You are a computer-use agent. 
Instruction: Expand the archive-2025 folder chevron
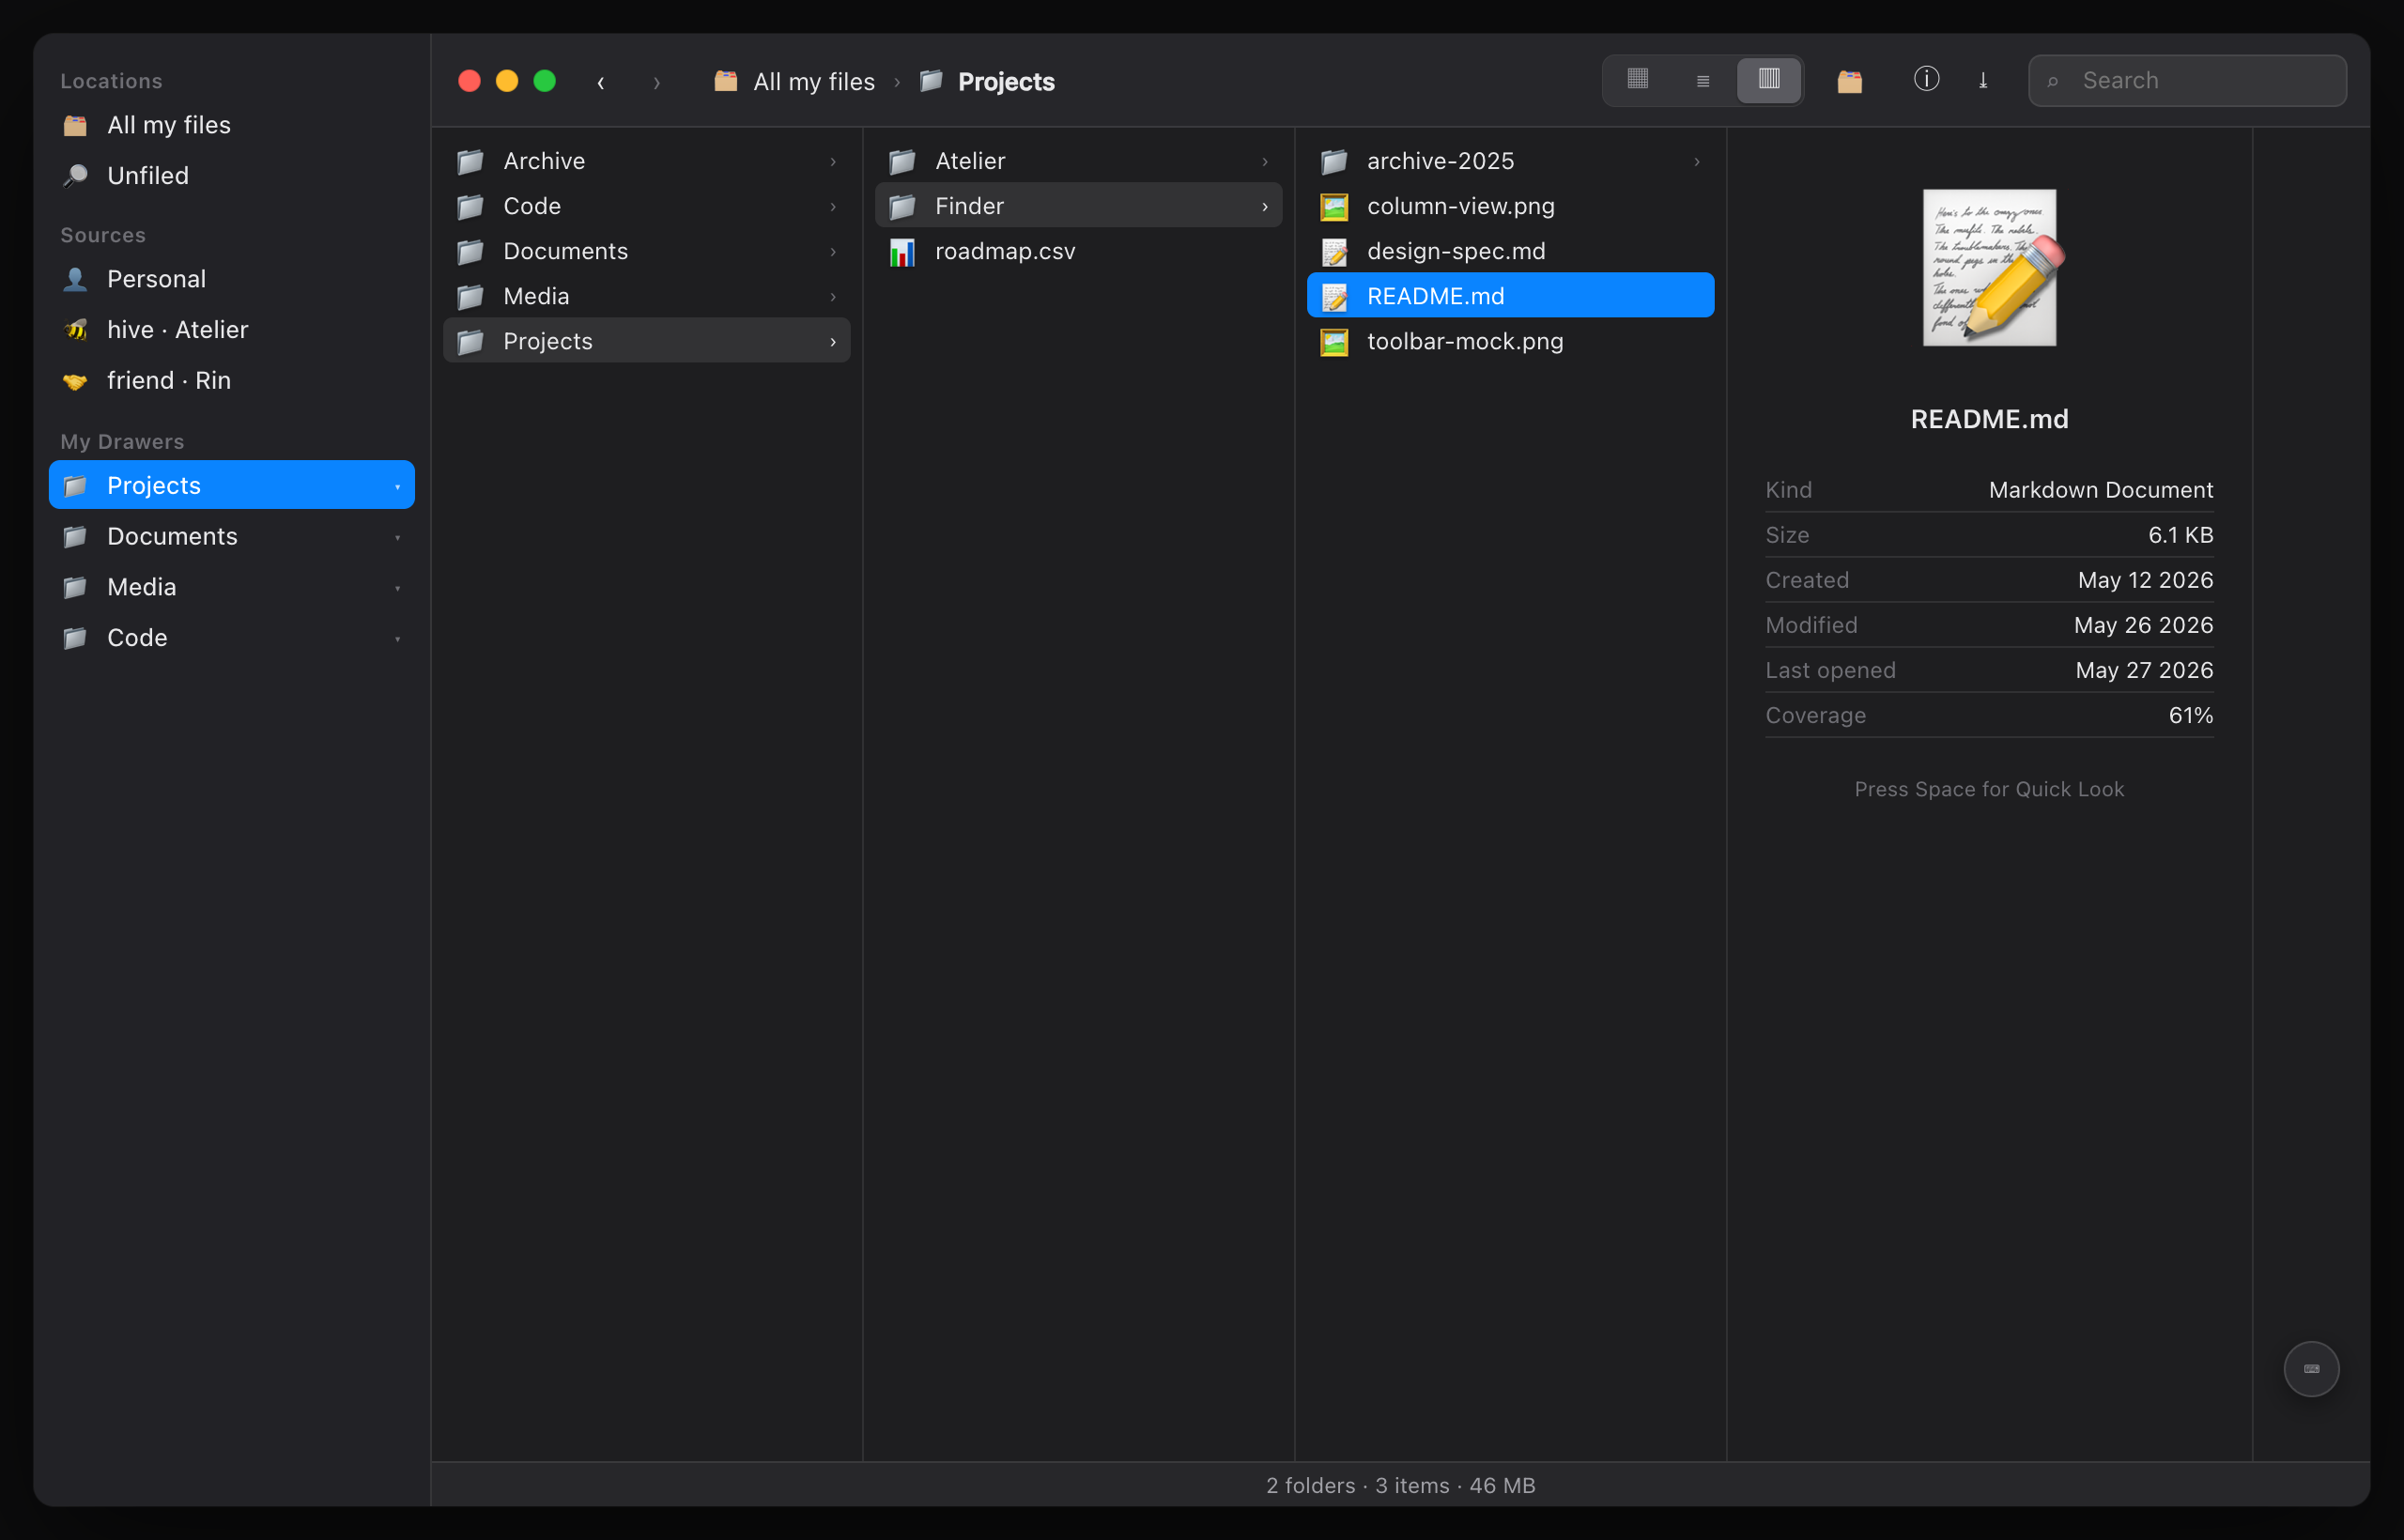[1697, 161]
